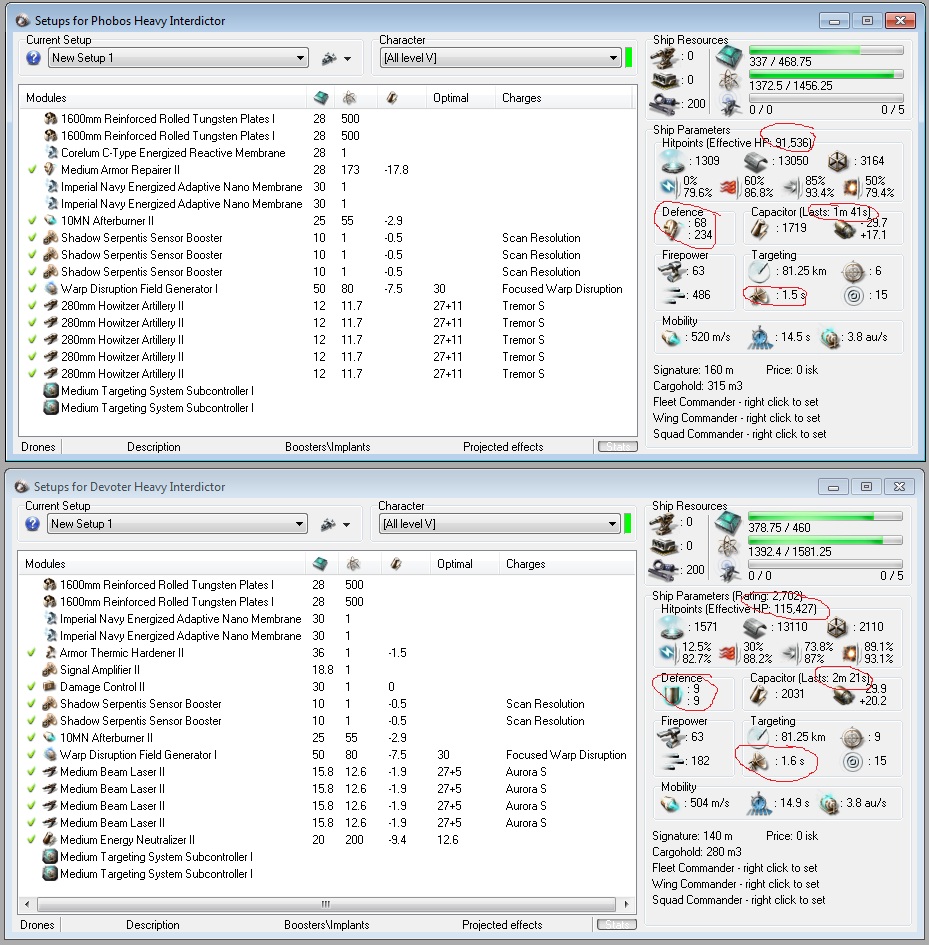Toggle Medium Armor Repairer II active checkmark
The height and width of the screenshot is (951, 929).
(x=33, y=170)
